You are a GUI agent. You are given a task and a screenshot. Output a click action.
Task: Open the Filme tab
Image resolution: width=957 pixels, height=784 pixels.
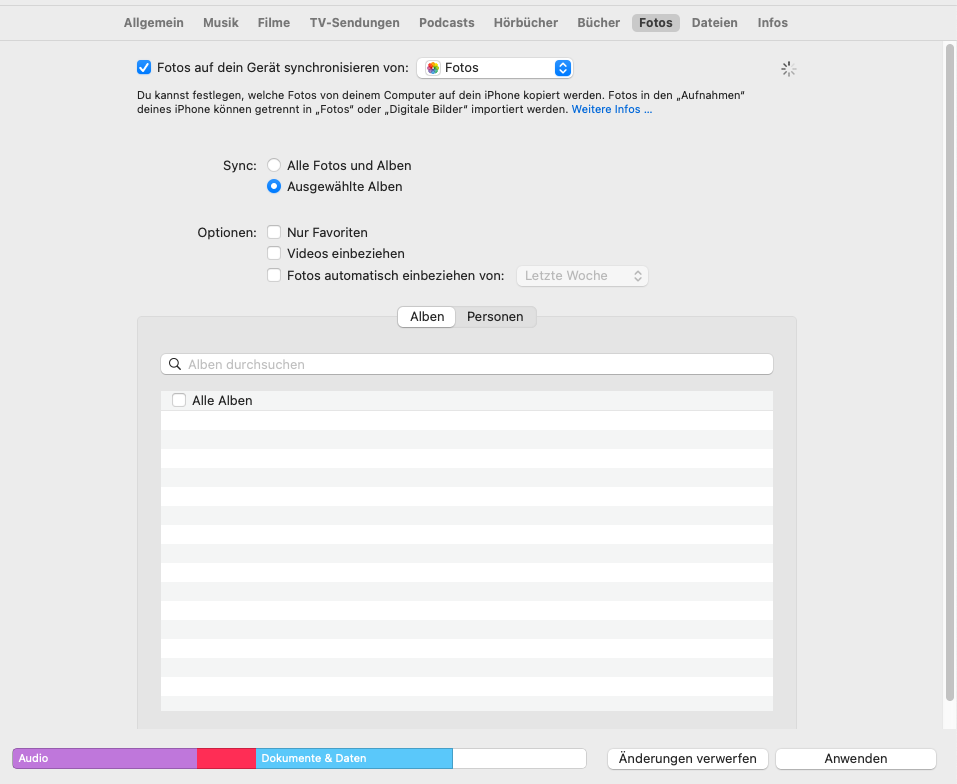tap(273, 23)
